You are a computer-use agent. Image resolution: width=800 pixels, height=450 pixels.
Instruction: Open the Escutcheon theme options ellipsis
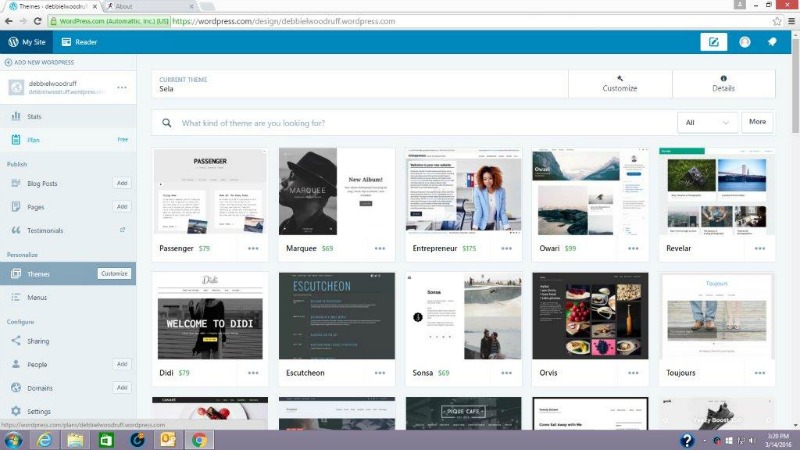(x=380, y=373)
